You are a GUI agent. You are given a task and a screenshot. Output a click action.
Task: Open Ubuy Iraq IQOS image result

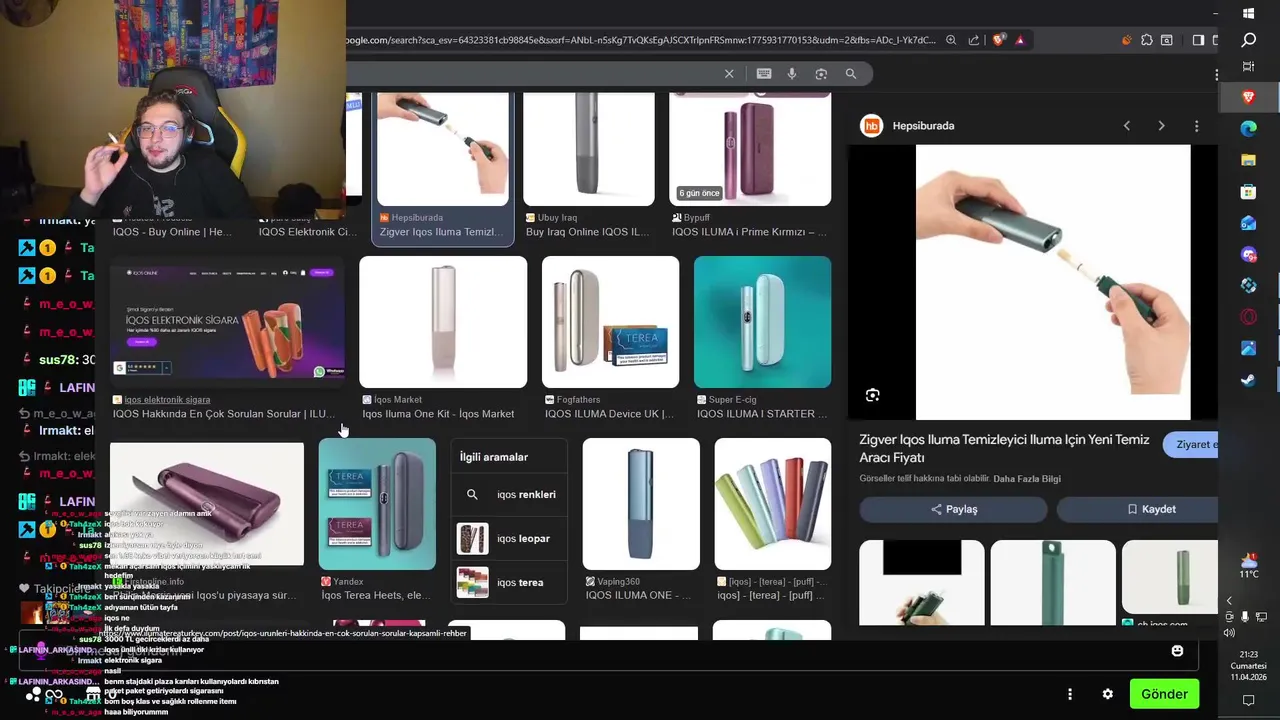589,149
